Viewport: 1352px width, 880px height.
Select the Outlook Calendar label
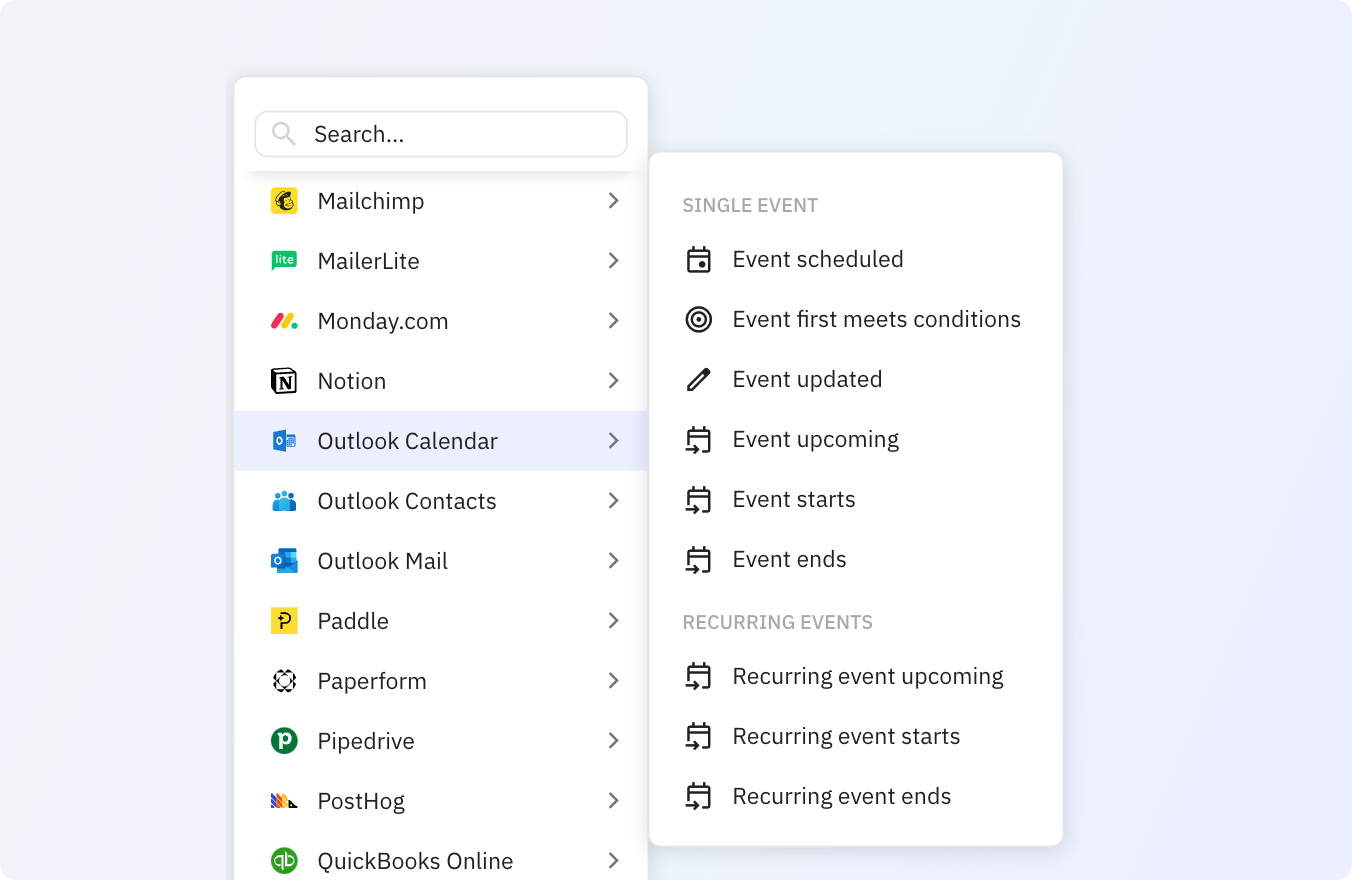[x=407, y=441]
